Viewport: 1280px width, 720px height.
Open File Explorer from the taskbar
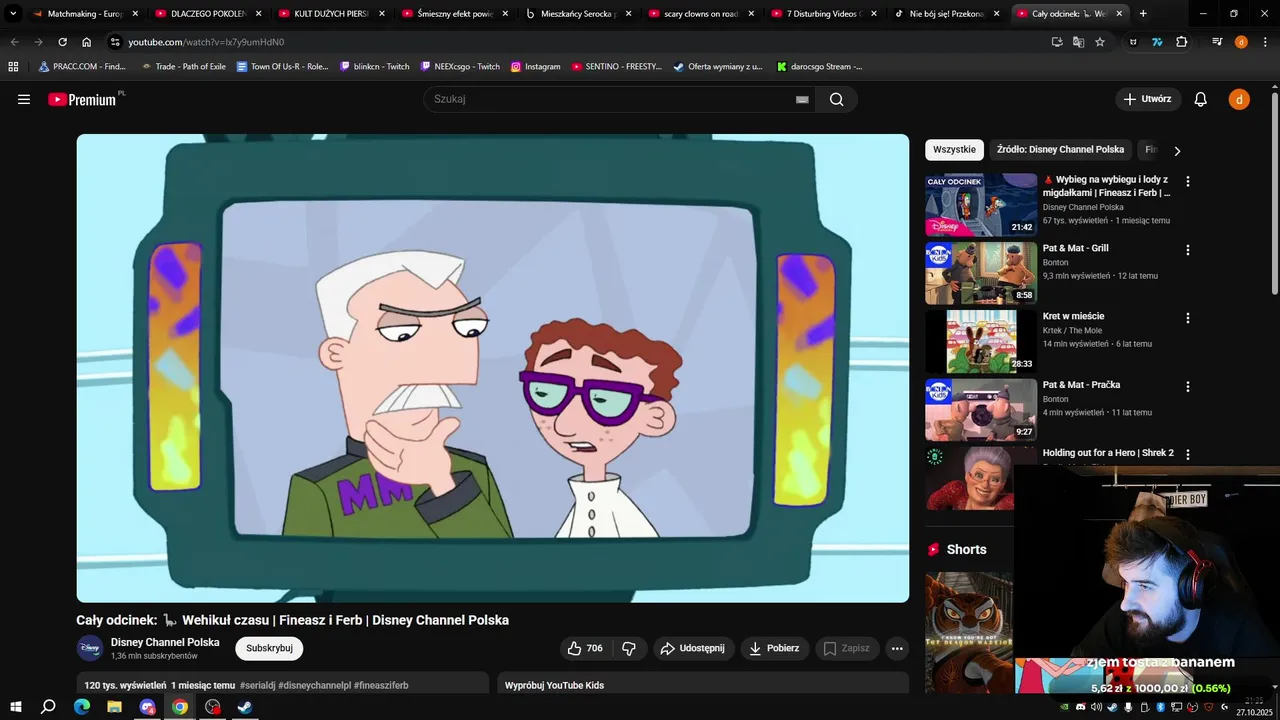click(x=114, y=707)
